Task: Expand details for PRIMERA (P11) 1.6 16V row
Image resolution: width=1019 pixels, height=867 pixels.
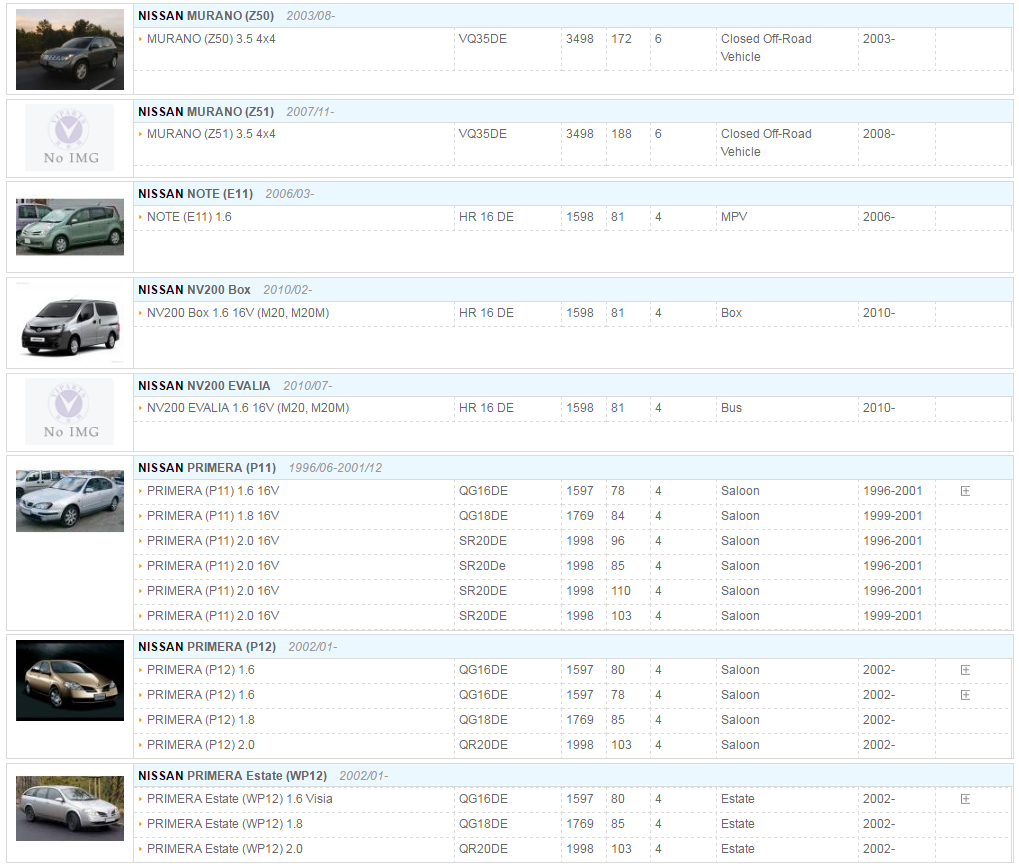Action: (x=965, y=491)
